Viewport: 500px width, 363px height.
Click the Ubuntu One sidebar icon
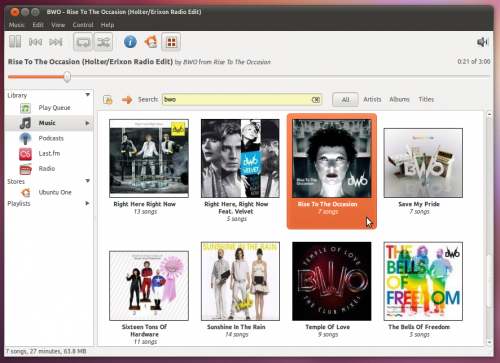point(25,192)
